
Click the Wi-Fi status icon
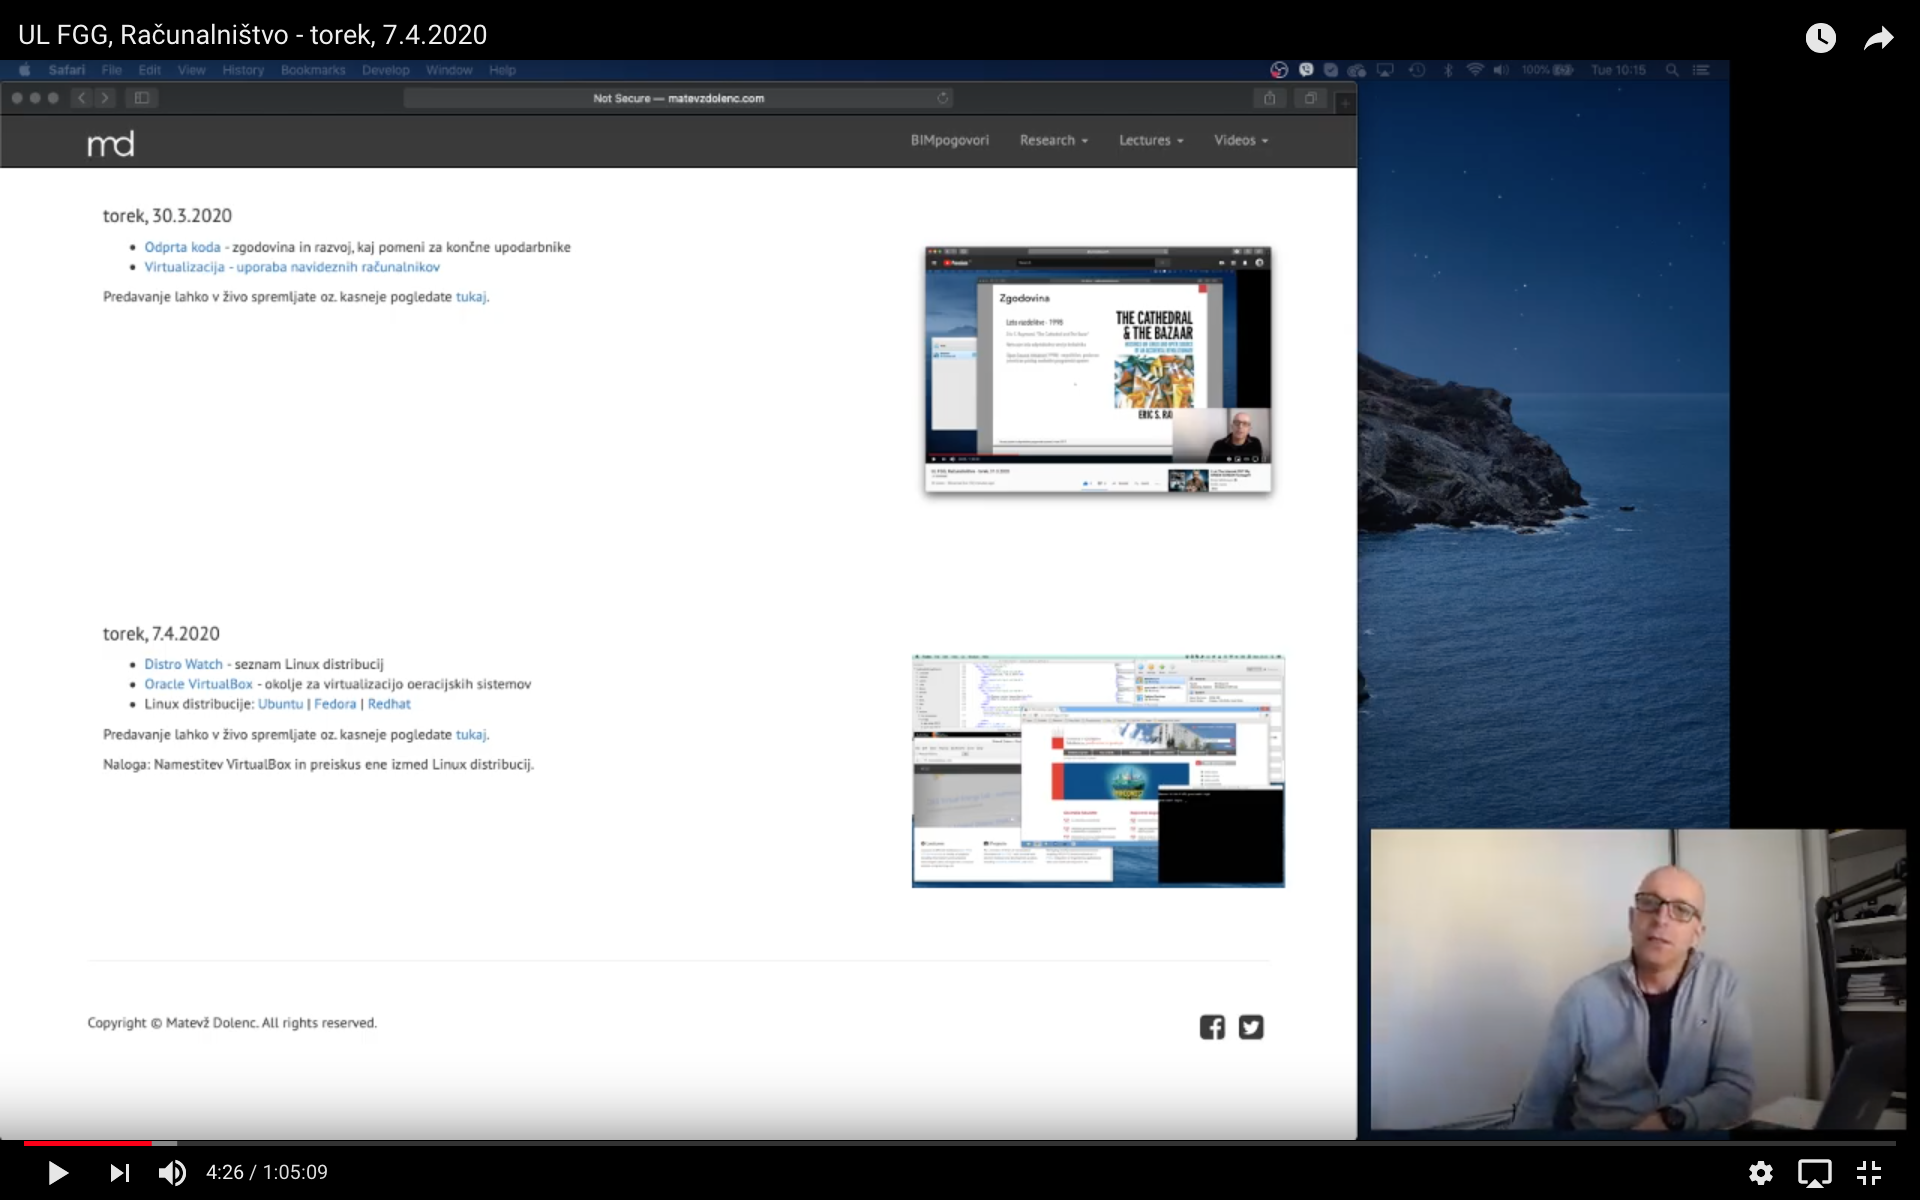[x=1475, y=70]
